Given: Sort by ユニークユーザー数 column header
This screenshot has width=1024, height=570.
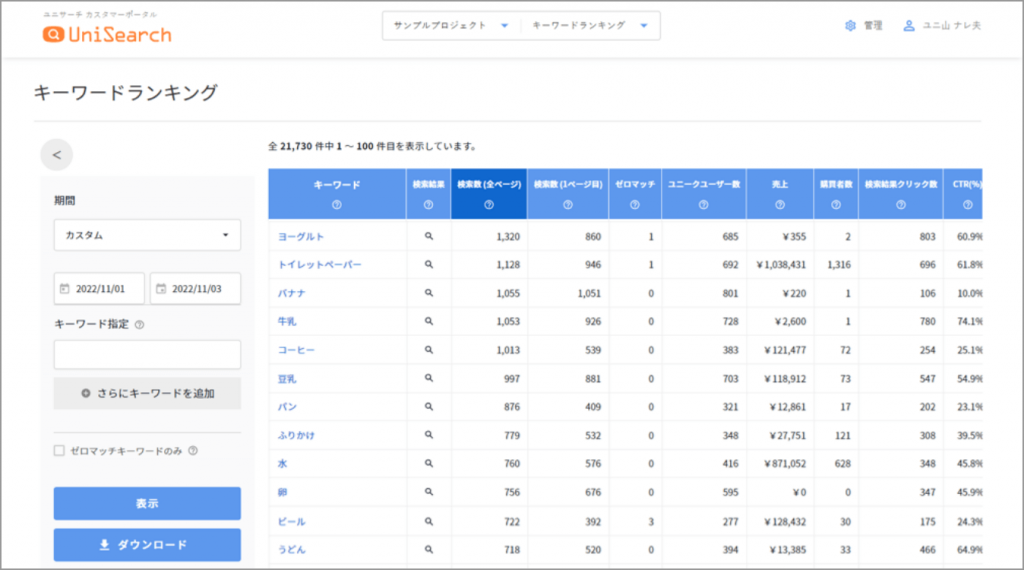Looking at the screenshot, I should [x=703, y=185].
